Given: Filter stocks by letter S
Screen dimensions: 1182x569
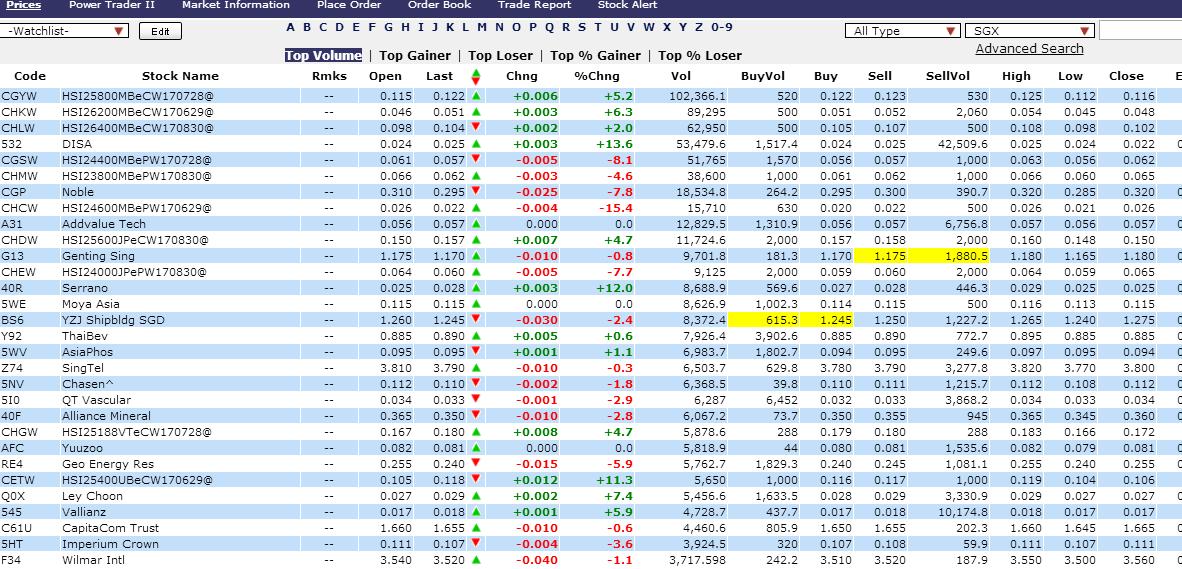Looking at the screenshot, I should (580, 27).
